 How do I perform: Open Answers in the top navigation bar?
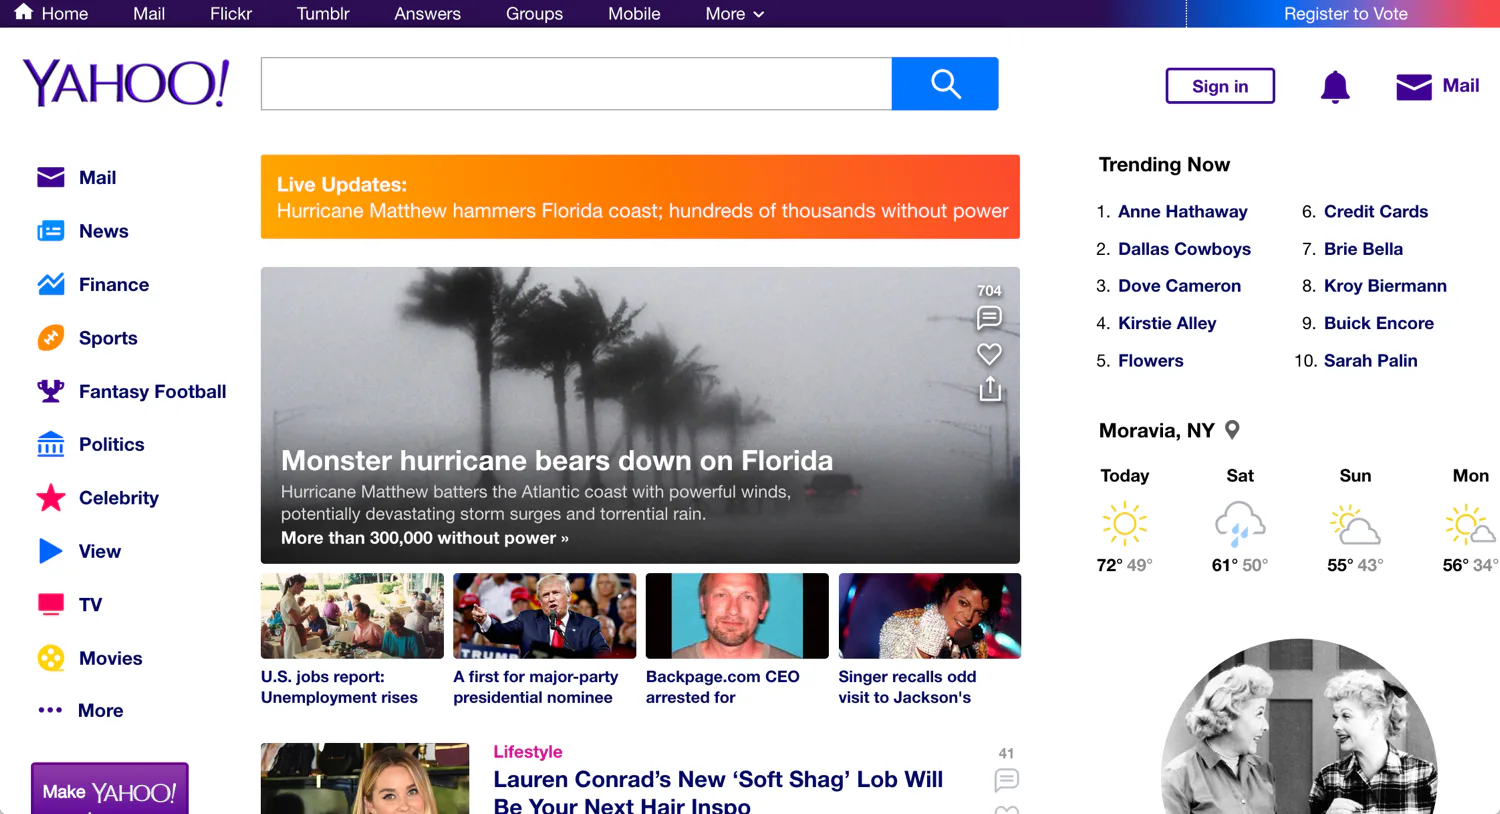tap(427, 14)
